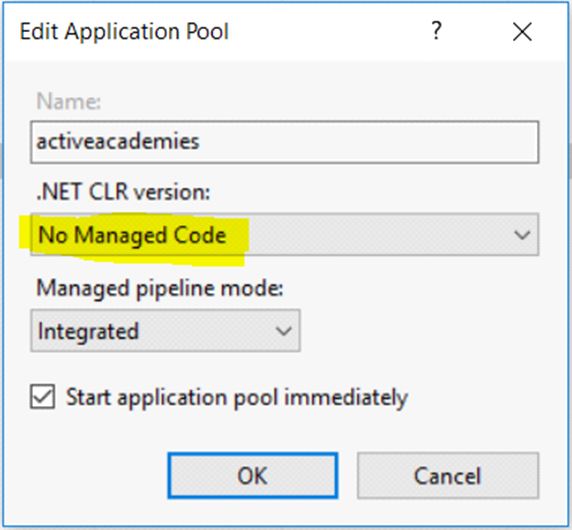The width and height of the screenshot is (572, 530).
Task: Click the checkmark box beside Start application
Action: [x=43, y=396]
